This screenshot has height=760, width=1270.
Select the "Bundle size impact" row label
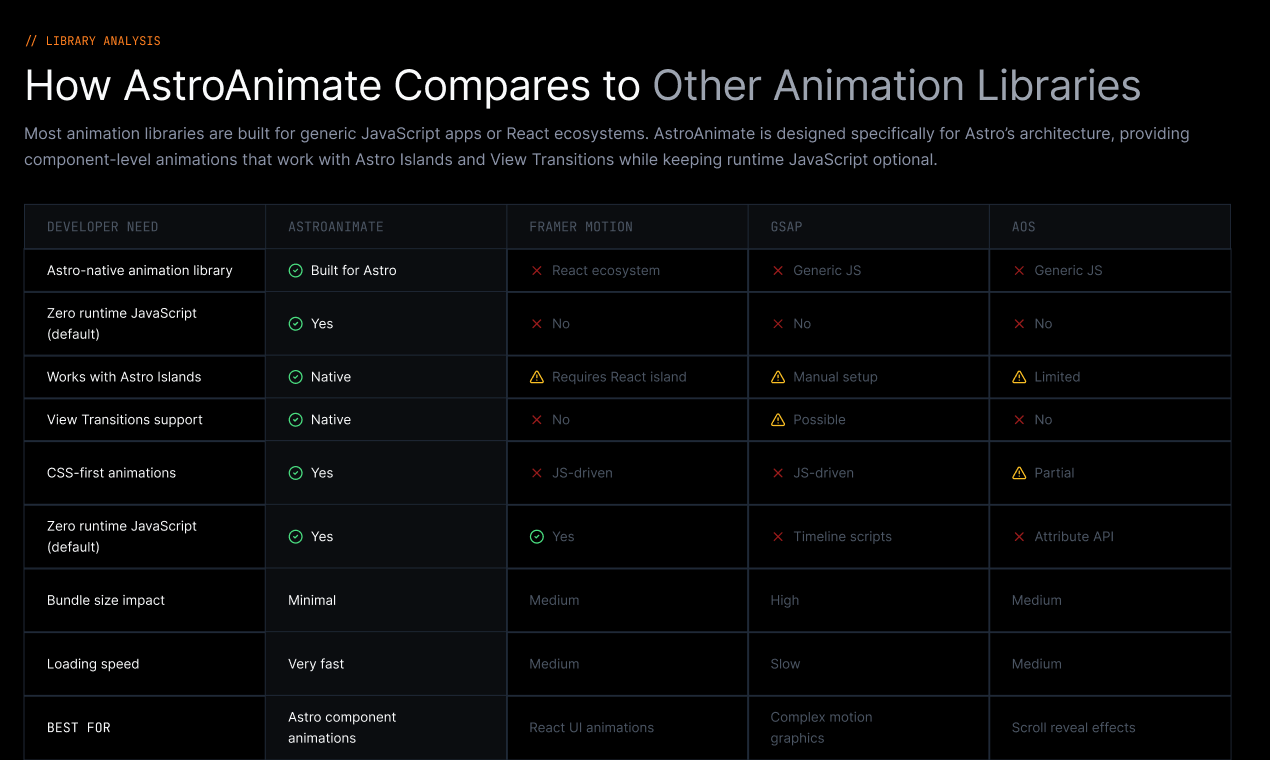point(106,600)
